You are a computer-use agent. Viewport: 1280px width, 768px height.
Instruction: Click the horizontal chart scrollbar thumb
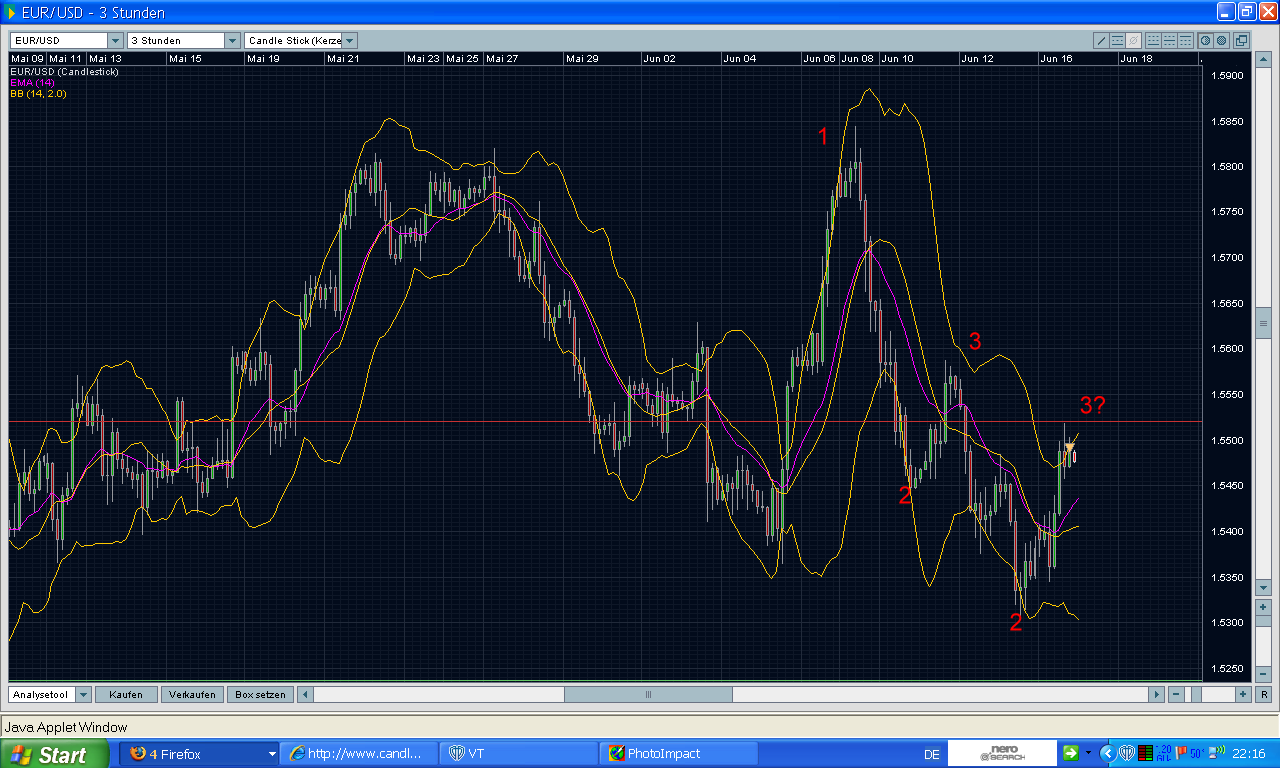pyautogui.click(x=648, y=694)
